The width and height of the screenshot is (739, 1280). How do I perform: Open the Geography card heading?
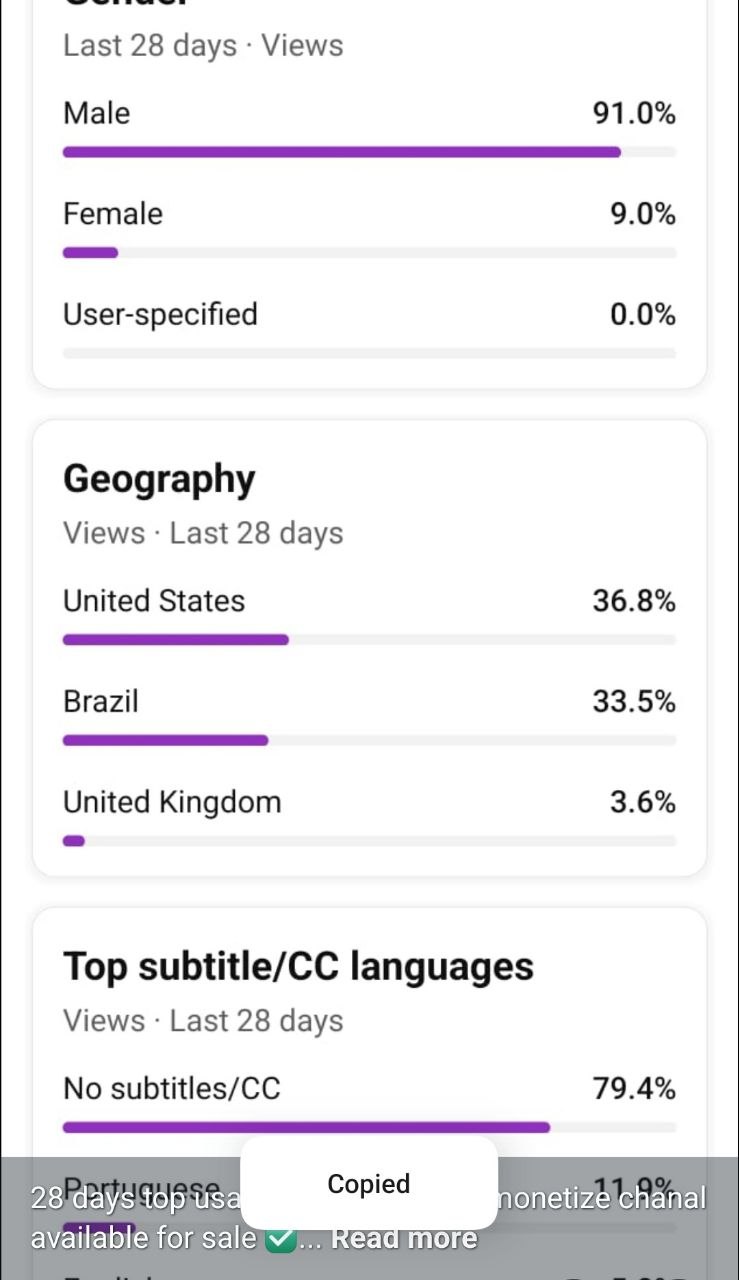159,480
